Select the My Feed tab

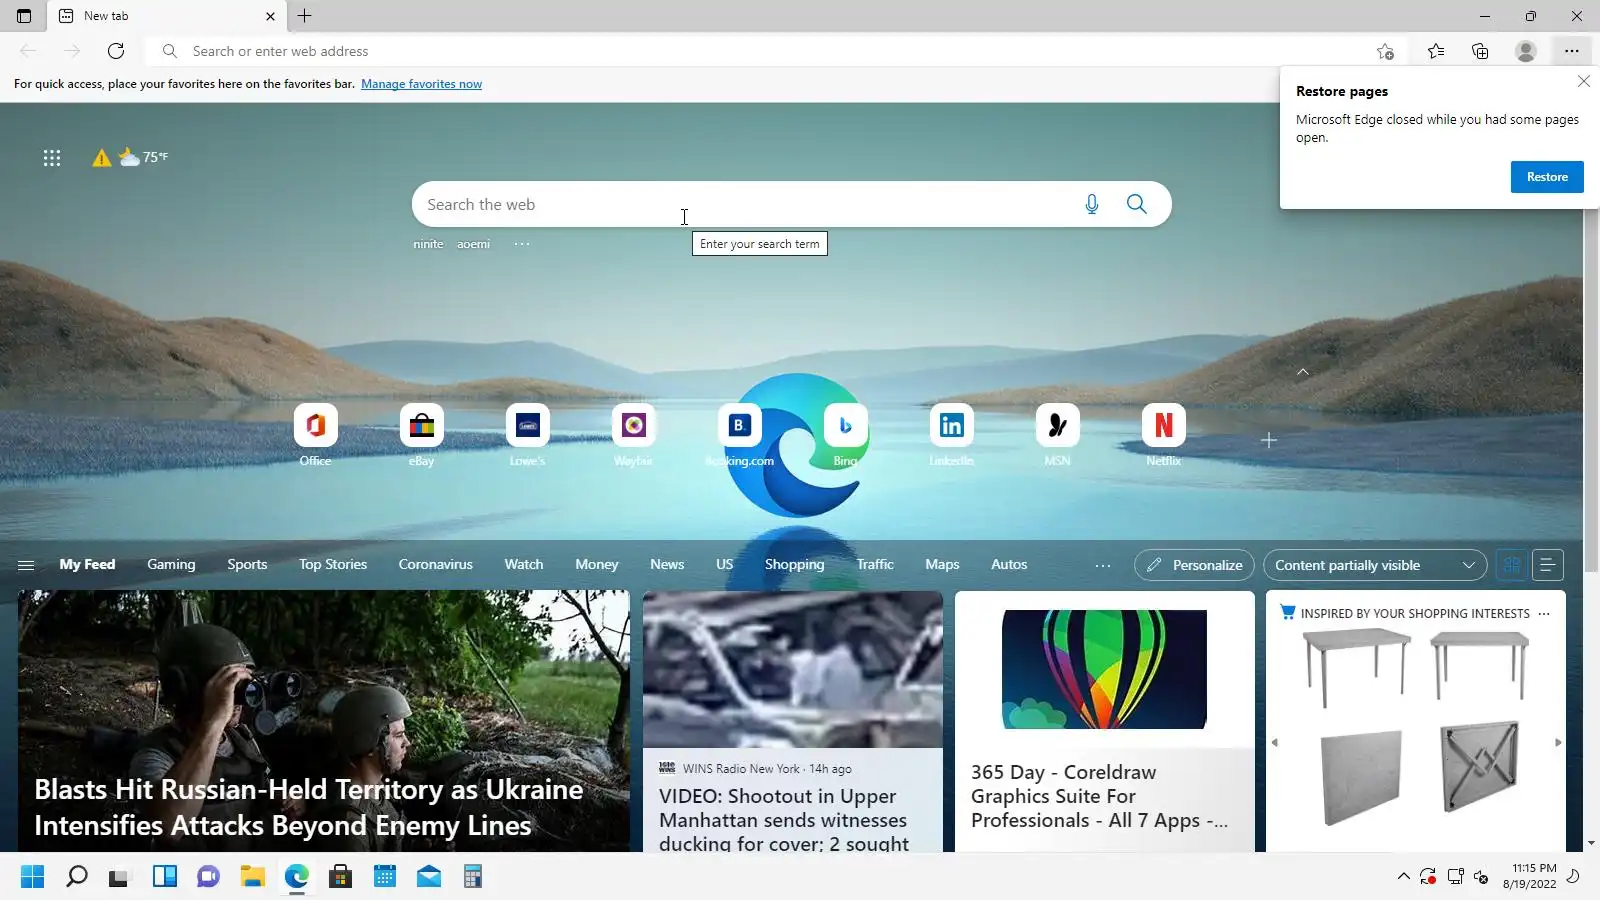(x=87, y=565)
